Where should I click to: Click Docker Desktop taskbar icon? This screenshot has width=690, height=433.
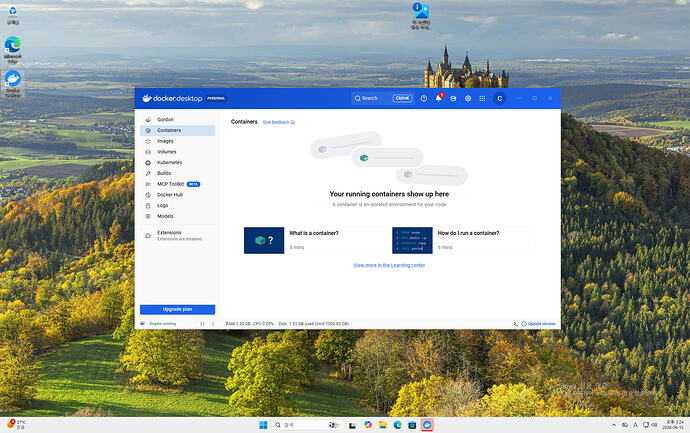click(427, 425)
